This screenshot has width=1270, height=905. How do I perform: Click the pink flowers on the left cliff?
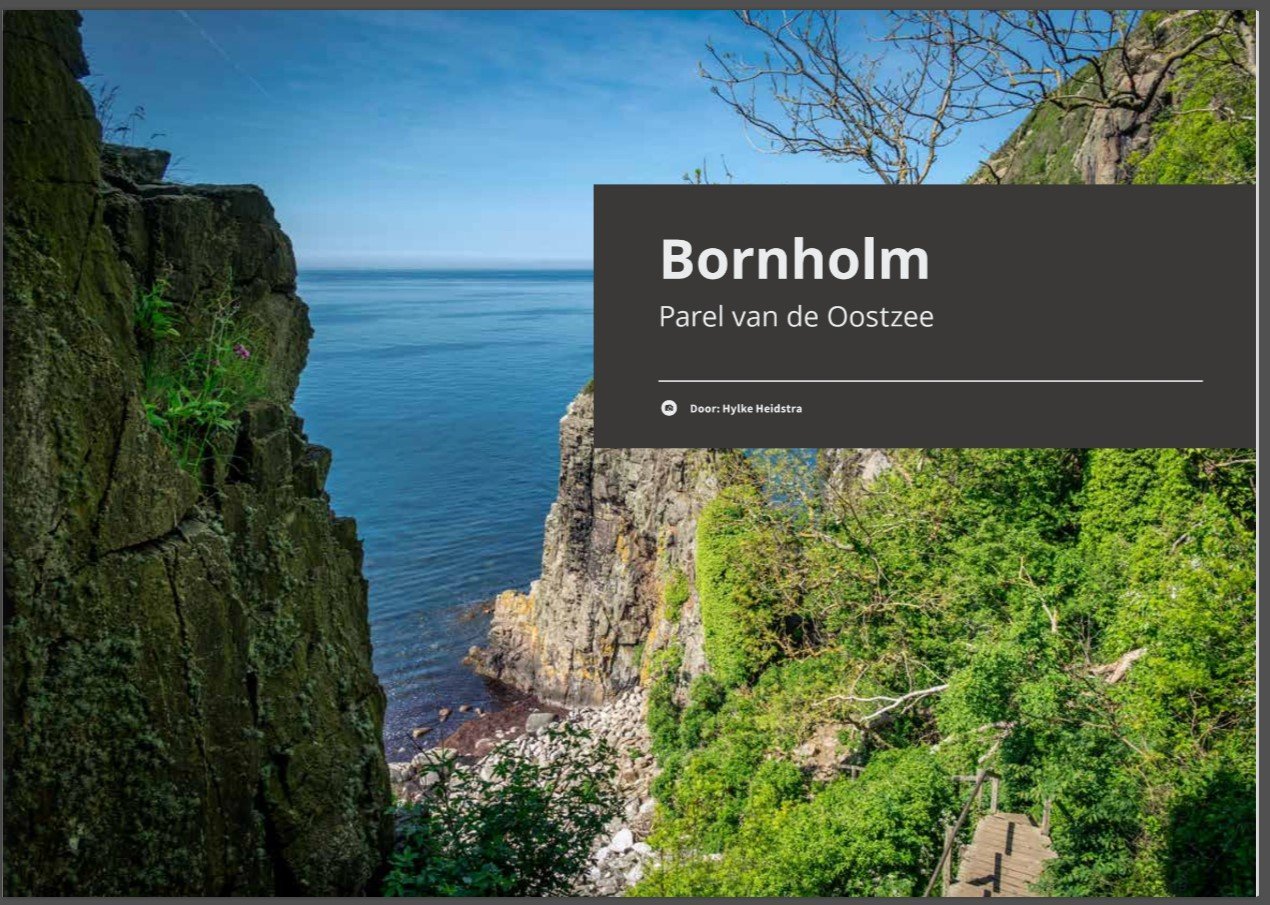coord(241,351)
